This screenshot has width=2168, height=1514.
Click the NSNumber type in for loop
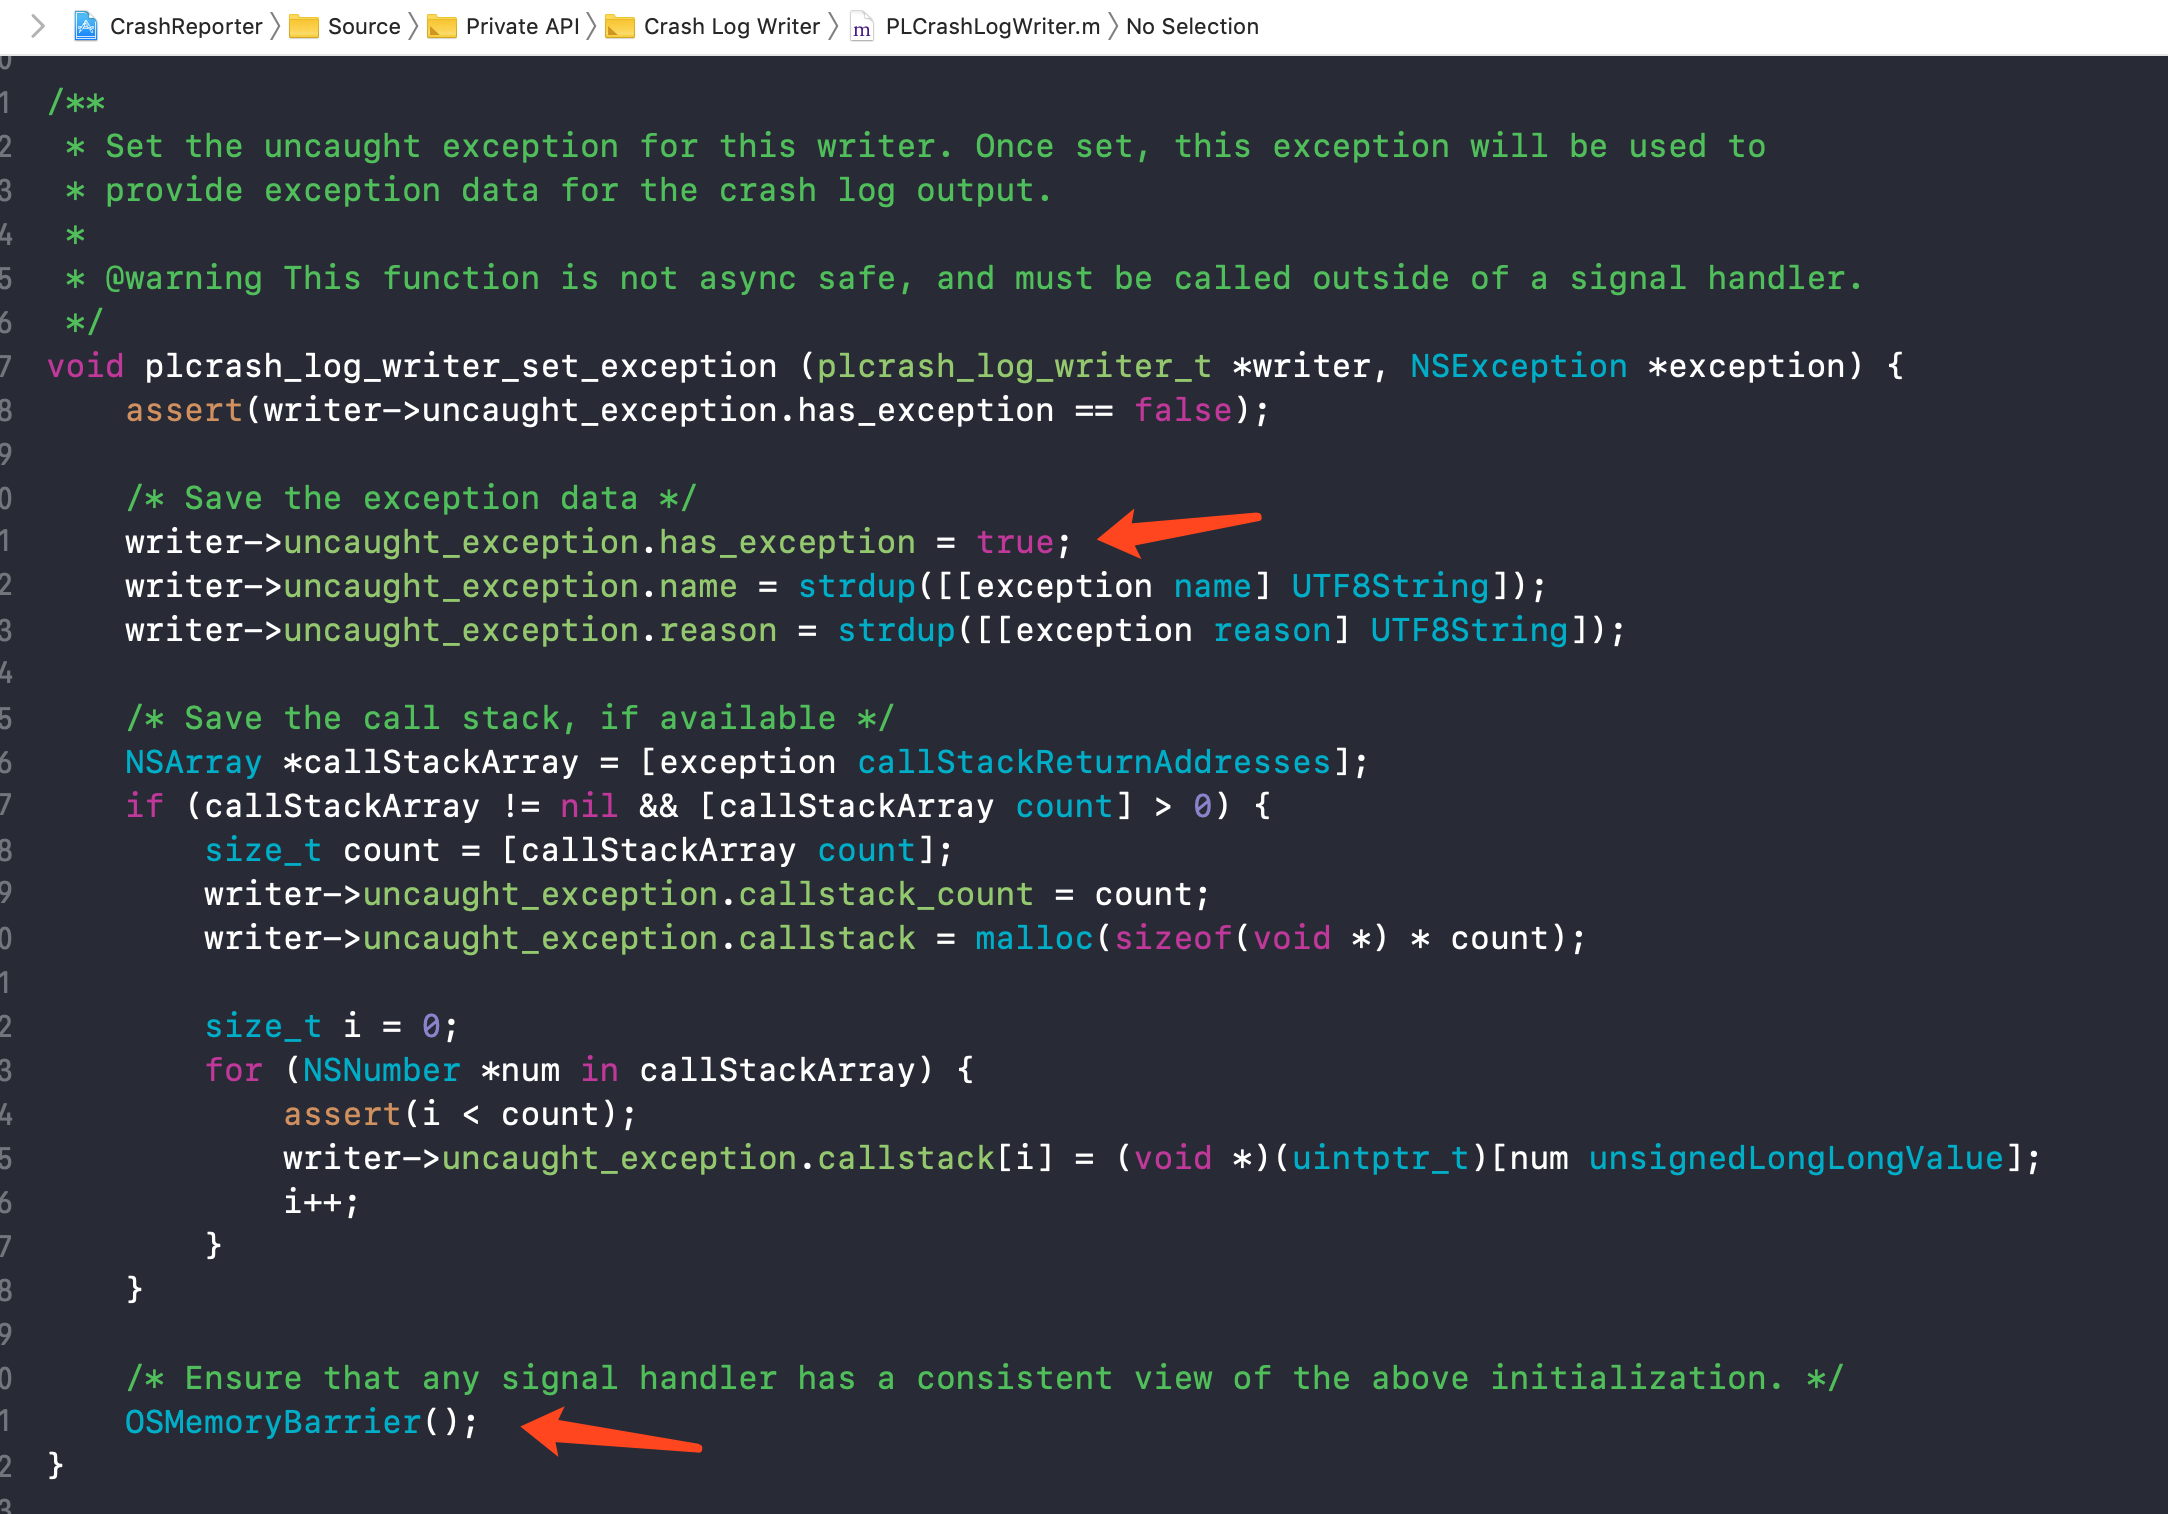click(381, 1070)
